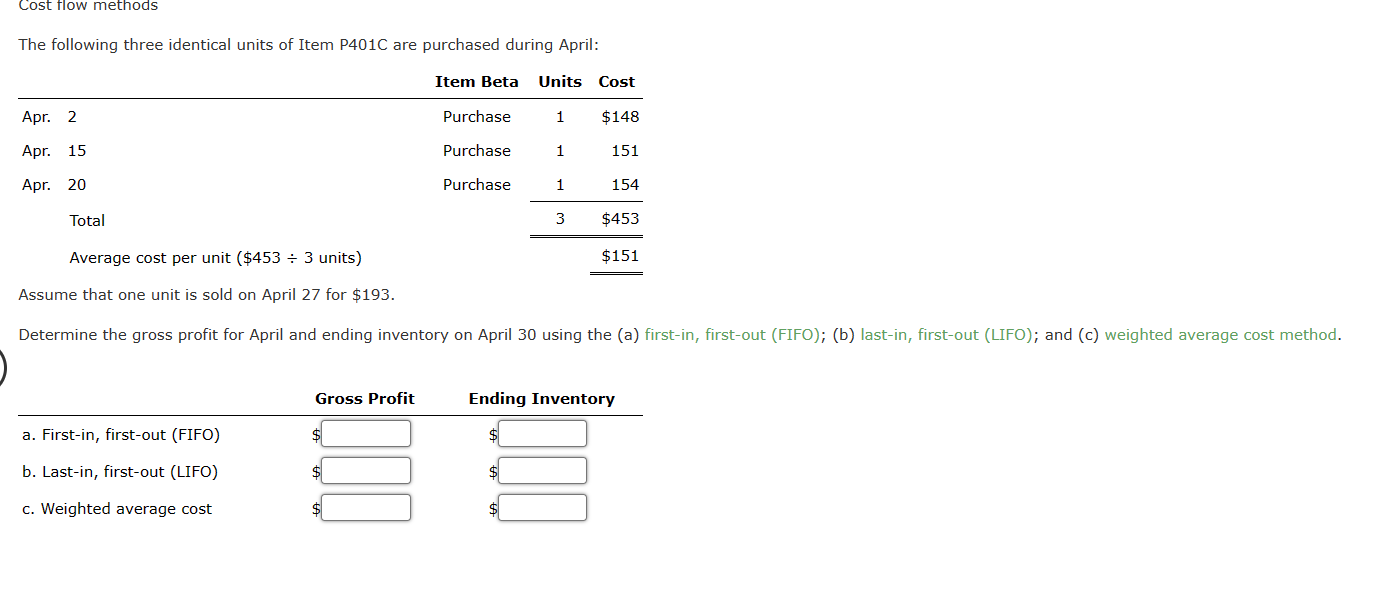Select the Ending Inventory column header
This screenshot has height=595, width=1374.
(540, 398)
